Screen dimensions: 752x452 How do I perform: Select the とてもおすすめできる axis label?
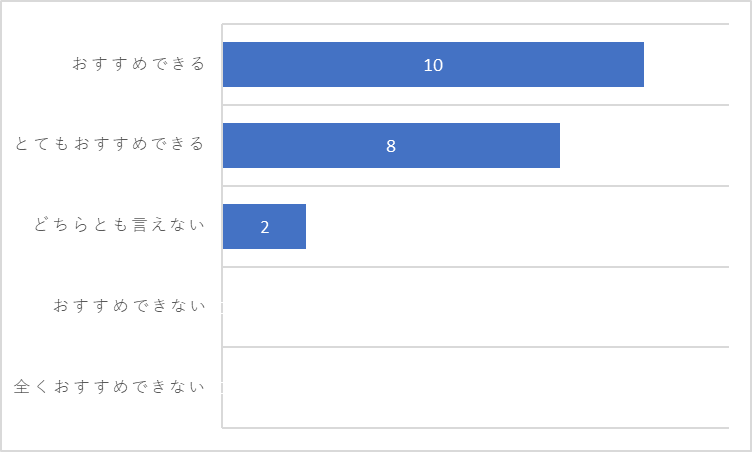(110, 144)
